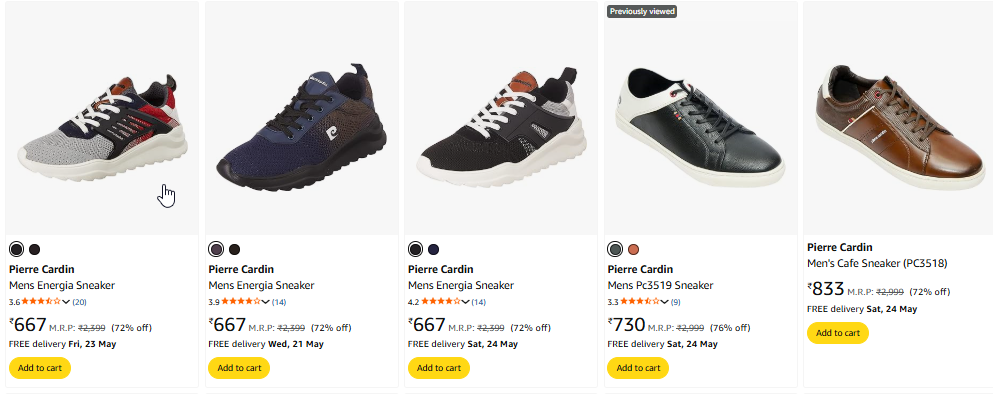
Task: Open rating breakdown chevron for 3.9 star sneaker
Action: coord(266,302)
